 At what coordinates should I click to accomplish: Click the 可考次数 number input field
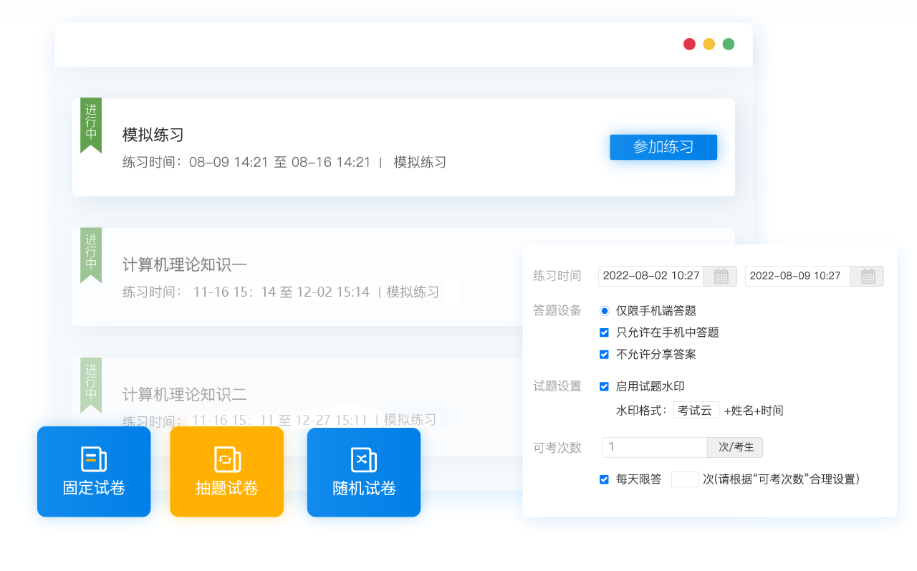pos(654,447)
